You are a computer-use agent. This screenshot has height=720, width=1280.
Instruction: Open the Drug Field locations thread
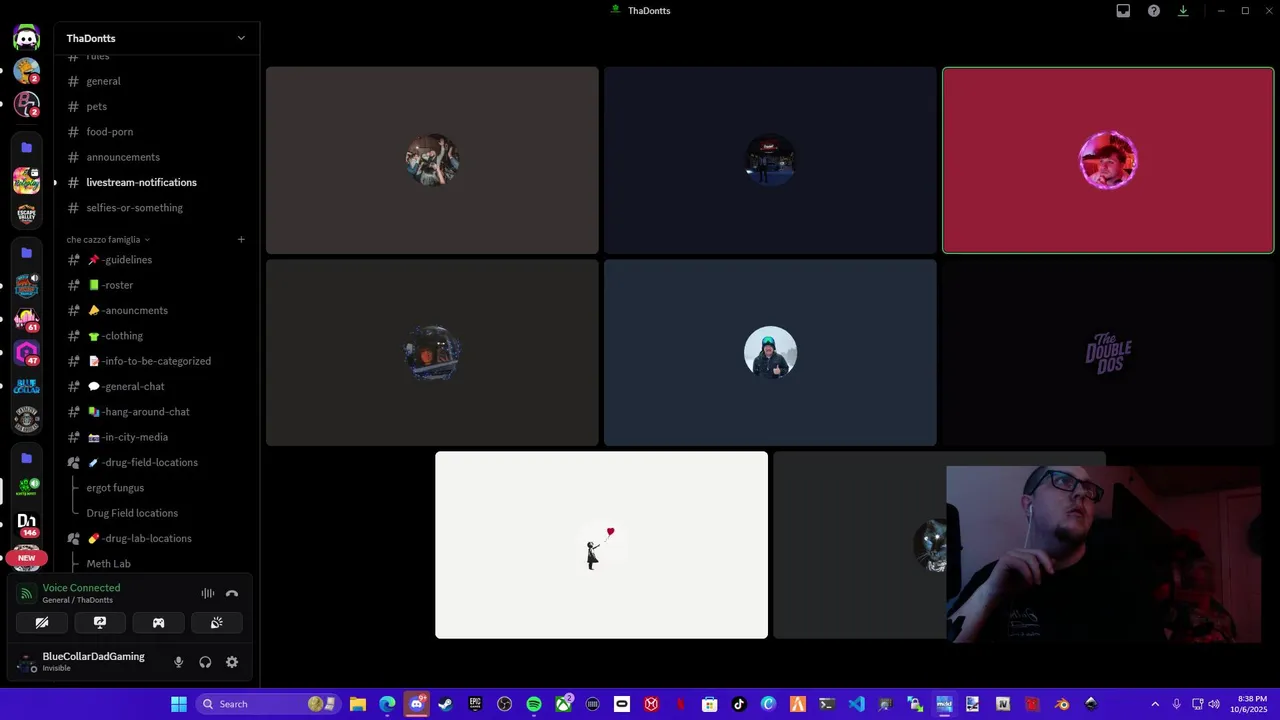[132, 513]
